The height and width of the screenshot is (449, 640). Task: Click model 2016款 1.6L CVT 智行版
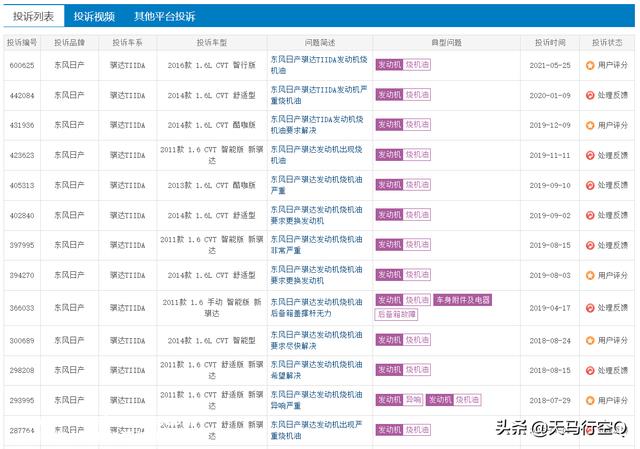211,65
